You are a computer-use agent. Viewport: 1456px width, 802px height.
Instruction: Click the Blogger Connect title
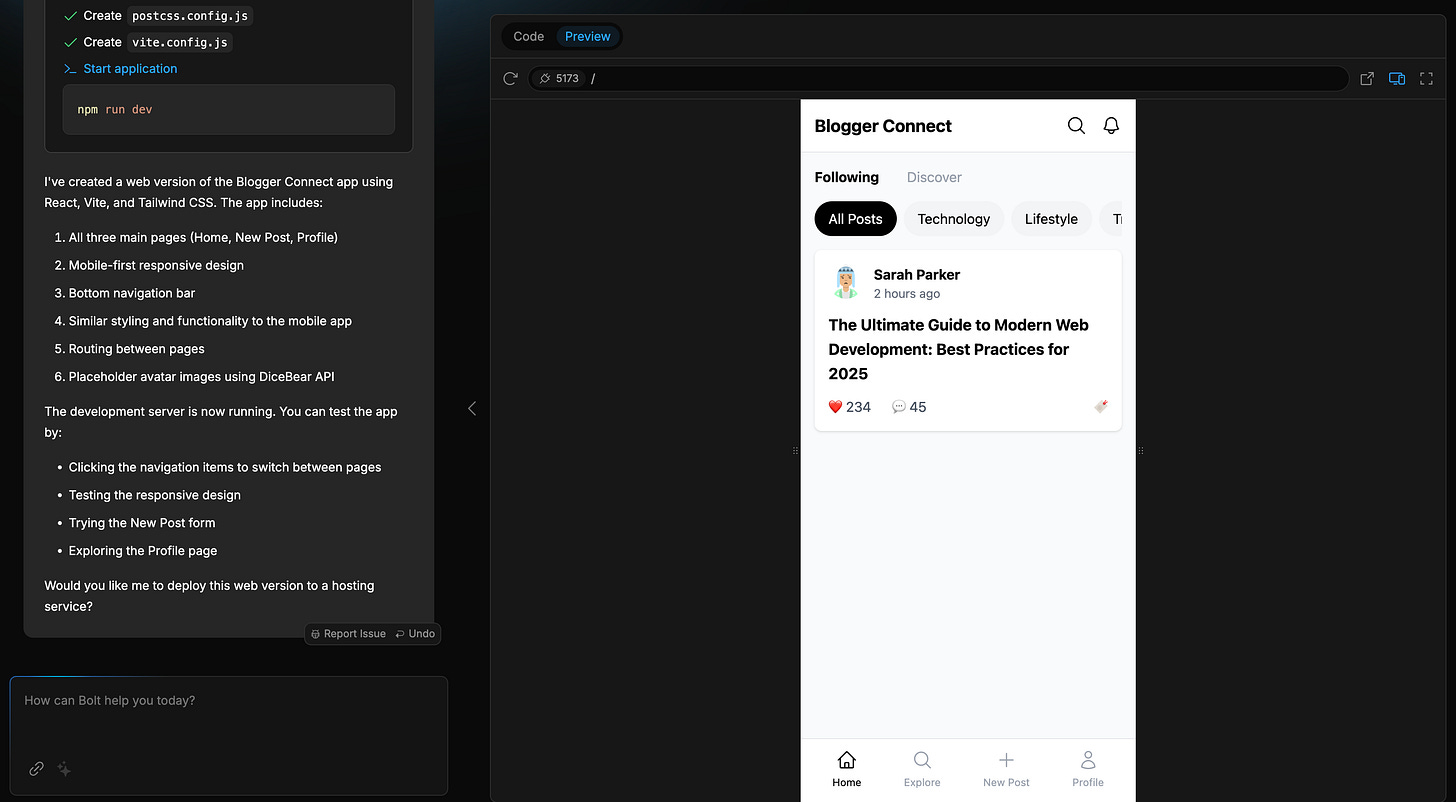(883, 126)
